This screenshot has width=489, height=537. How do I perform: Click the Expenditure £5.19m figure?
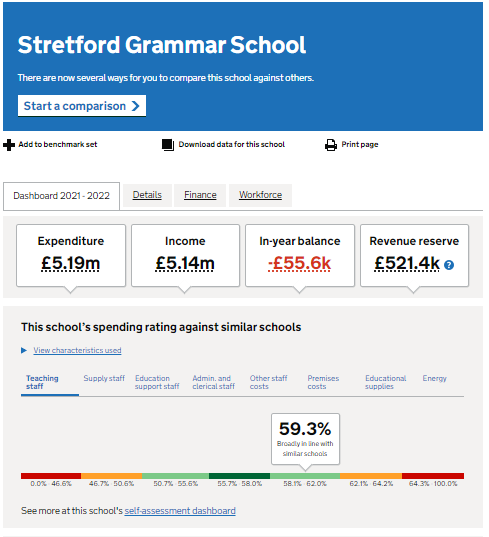click(71, 263)
